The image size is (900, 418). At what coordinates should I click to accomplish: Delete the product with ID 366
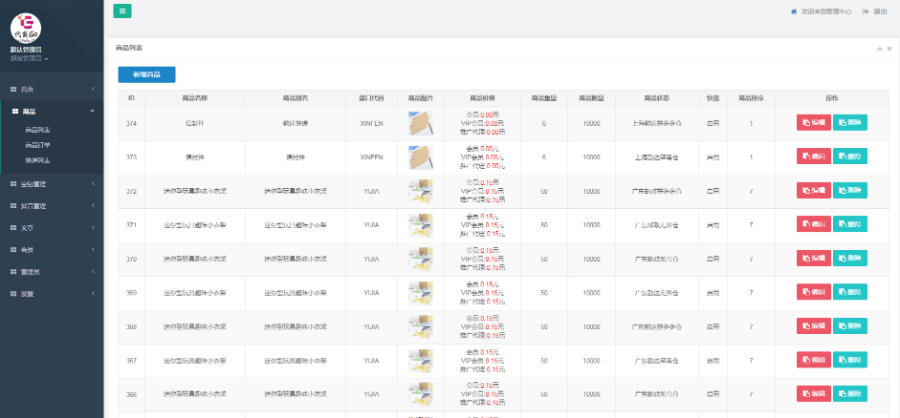click(x=850, y=393)
